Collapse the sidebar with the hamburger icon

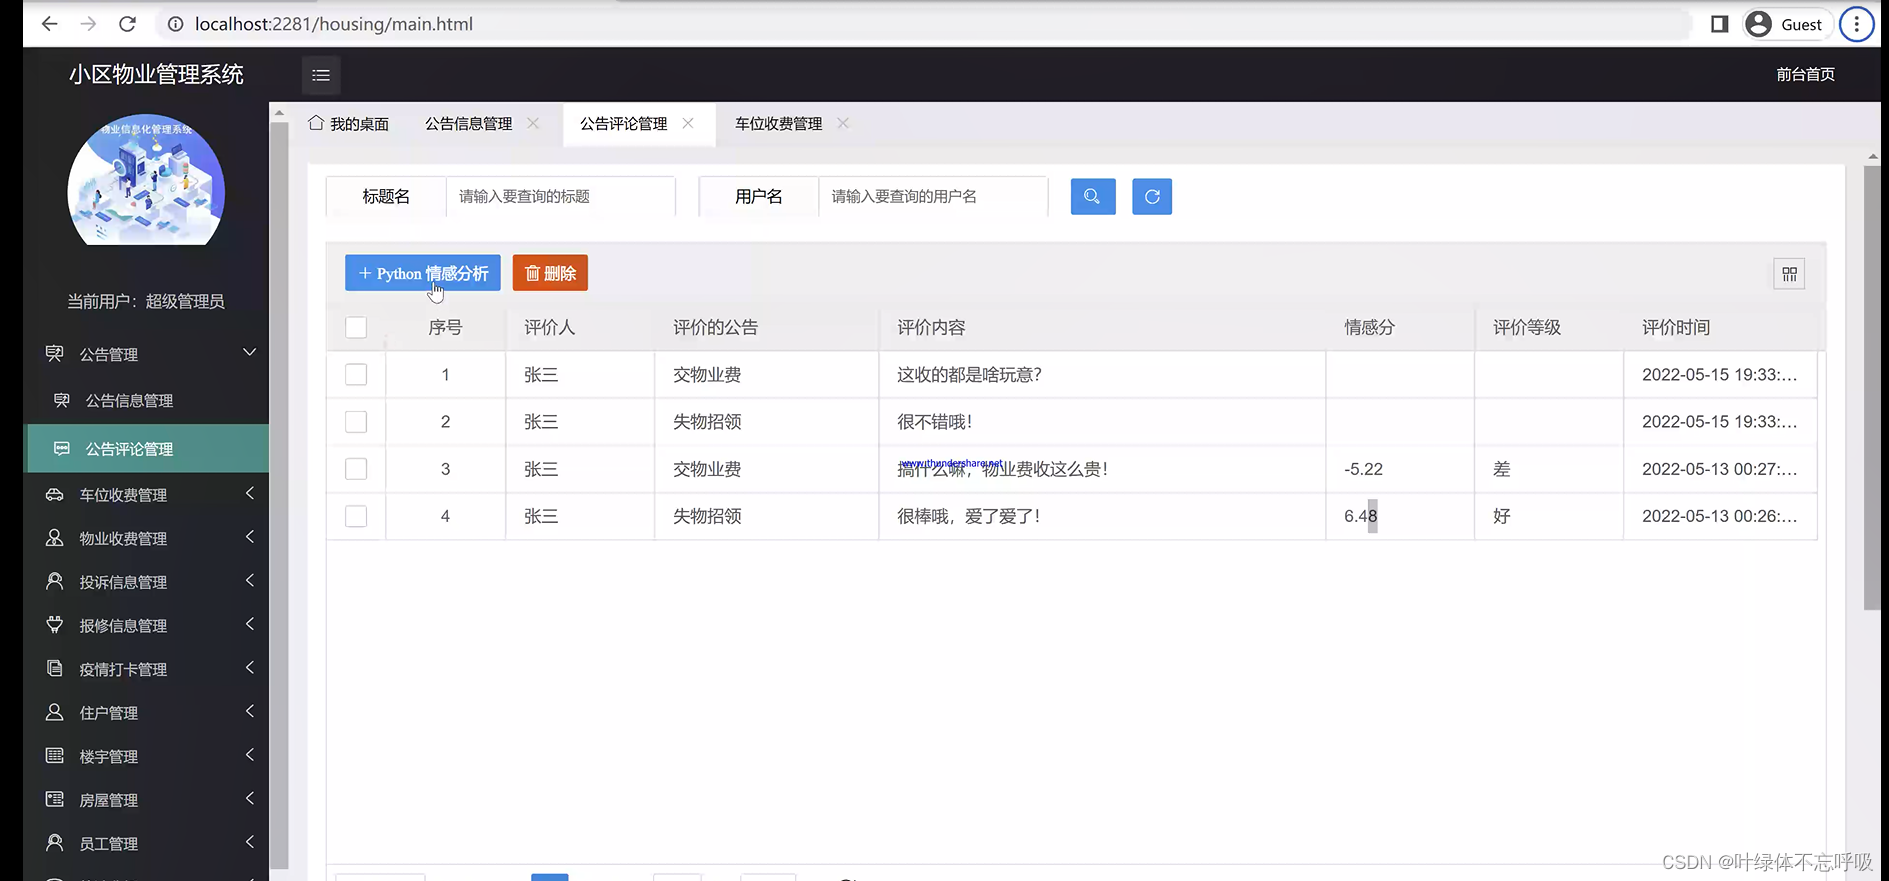(x=321, y=75)
